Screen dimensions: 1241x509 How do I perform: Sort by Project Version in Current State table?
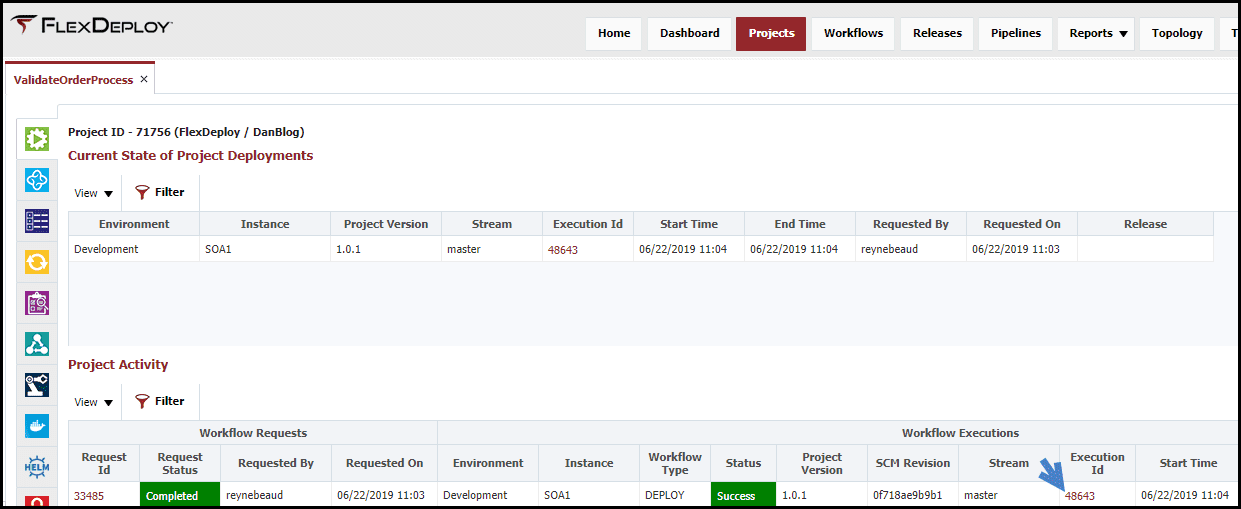pyautogui.click(x=385, y=224)
